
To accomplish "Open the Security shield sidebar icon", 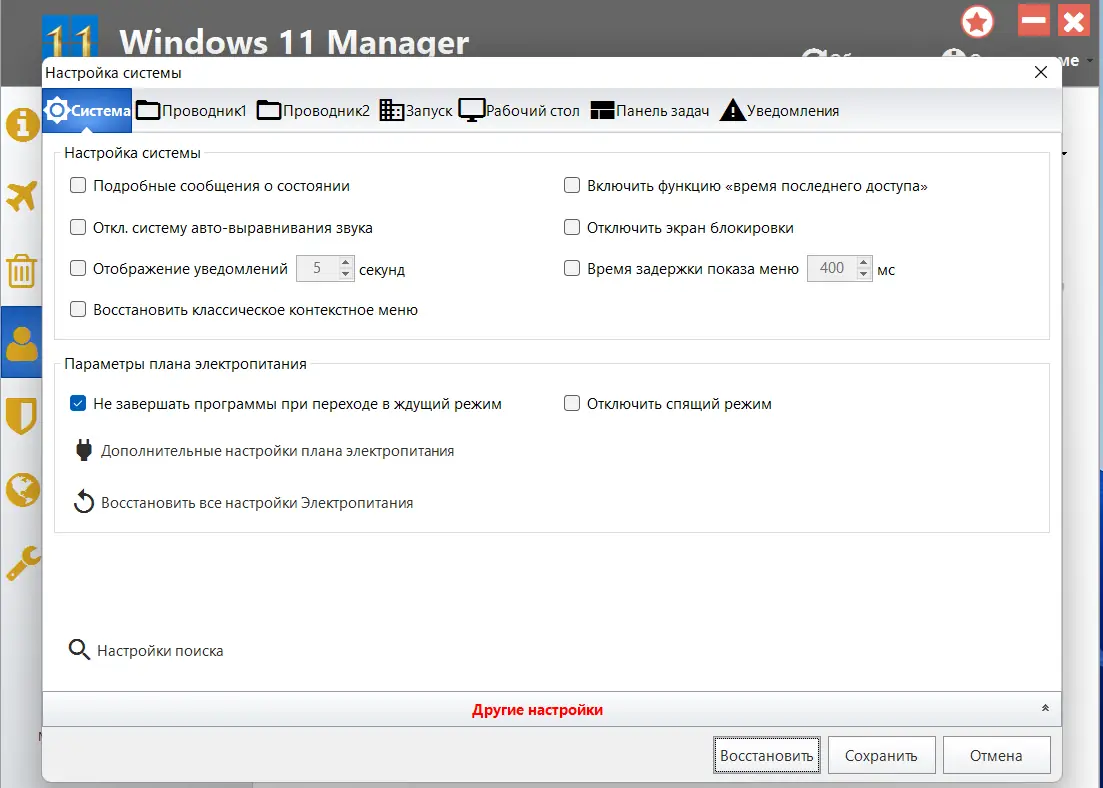I will pos(21,416).
